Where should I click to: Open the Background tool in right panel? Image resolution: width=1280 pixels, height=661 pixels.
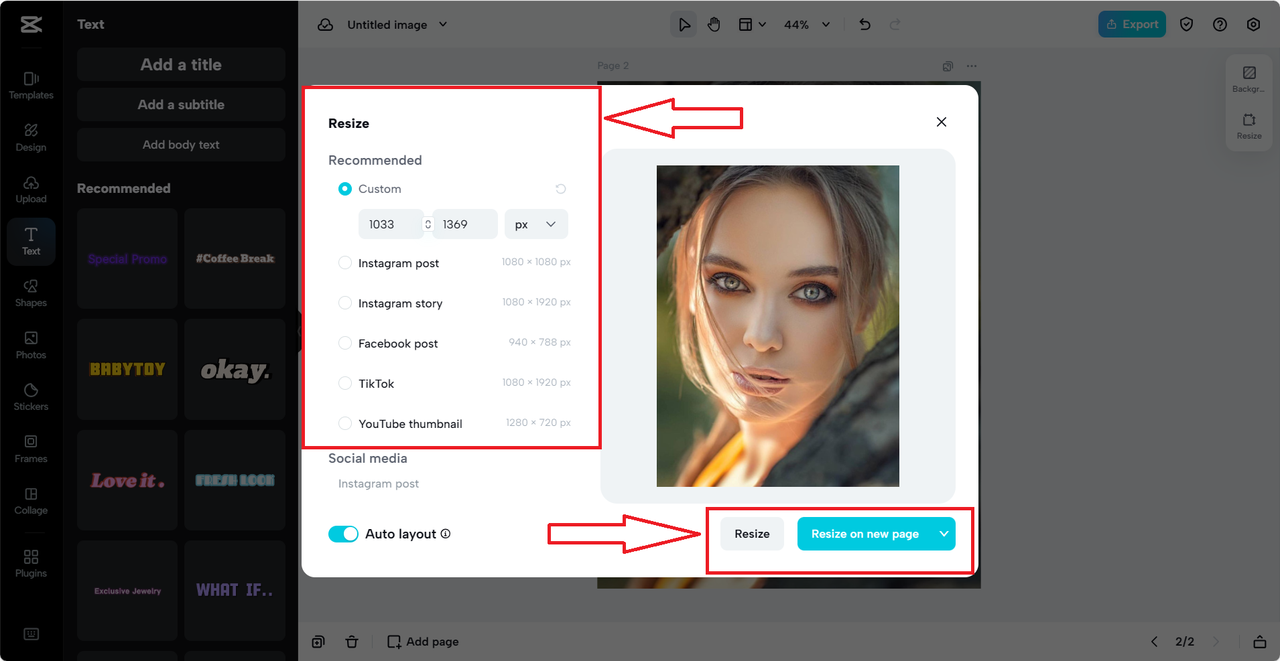point(1249,79)
